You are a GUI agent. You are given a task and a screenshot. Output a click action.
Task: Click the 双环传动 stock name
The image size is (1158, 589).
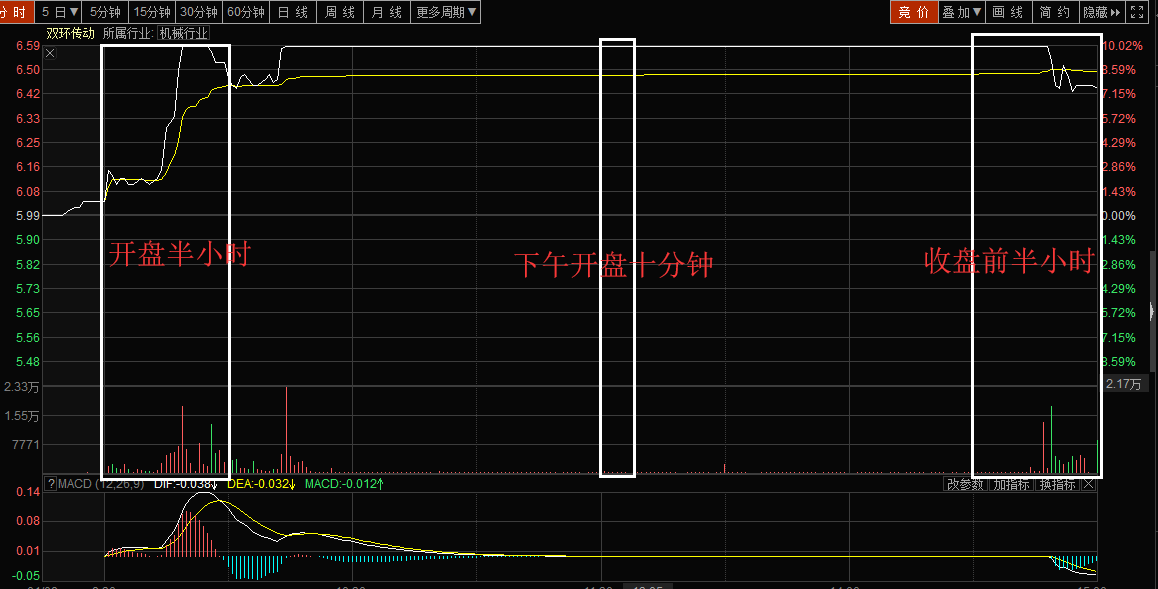click(x=71, y=33)
